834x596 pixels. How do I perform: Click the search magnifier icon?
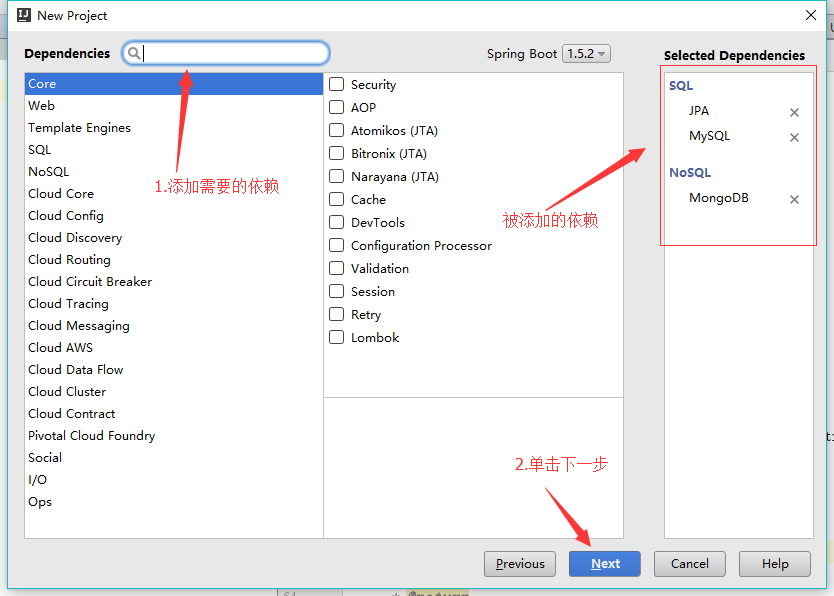click(x=134, y=53)
